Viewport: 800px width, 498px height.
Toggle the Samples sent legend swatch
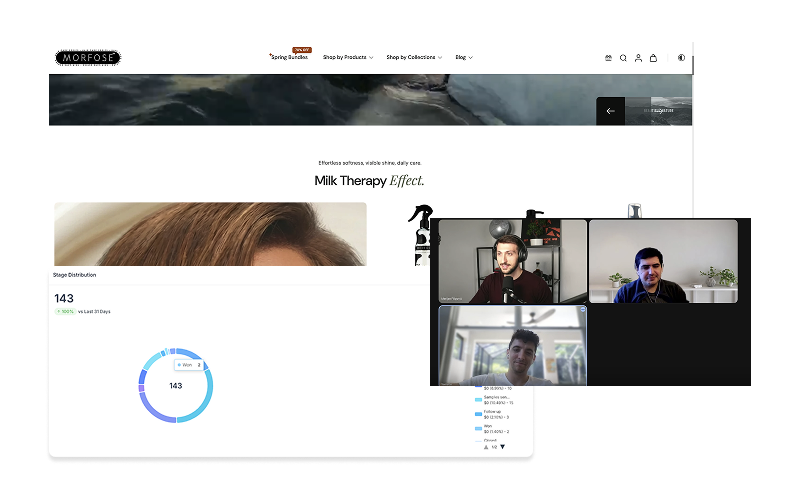click(x=478, y=400)
